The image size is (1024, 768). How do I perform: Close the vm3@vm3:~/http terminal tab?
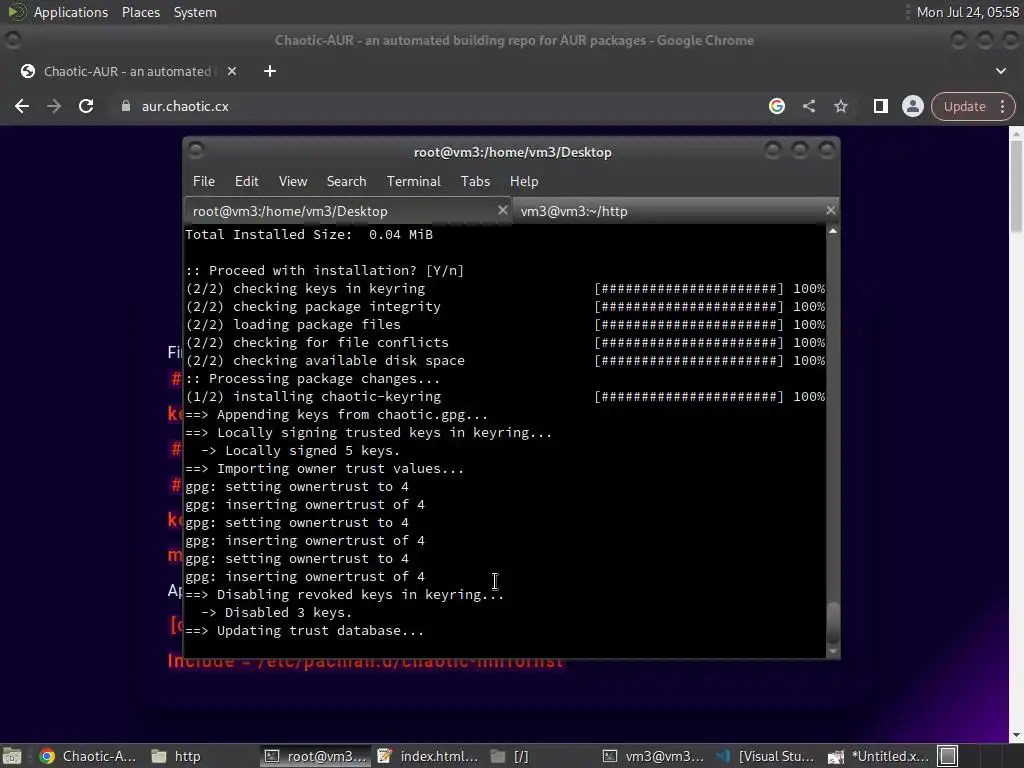[830, 210]
